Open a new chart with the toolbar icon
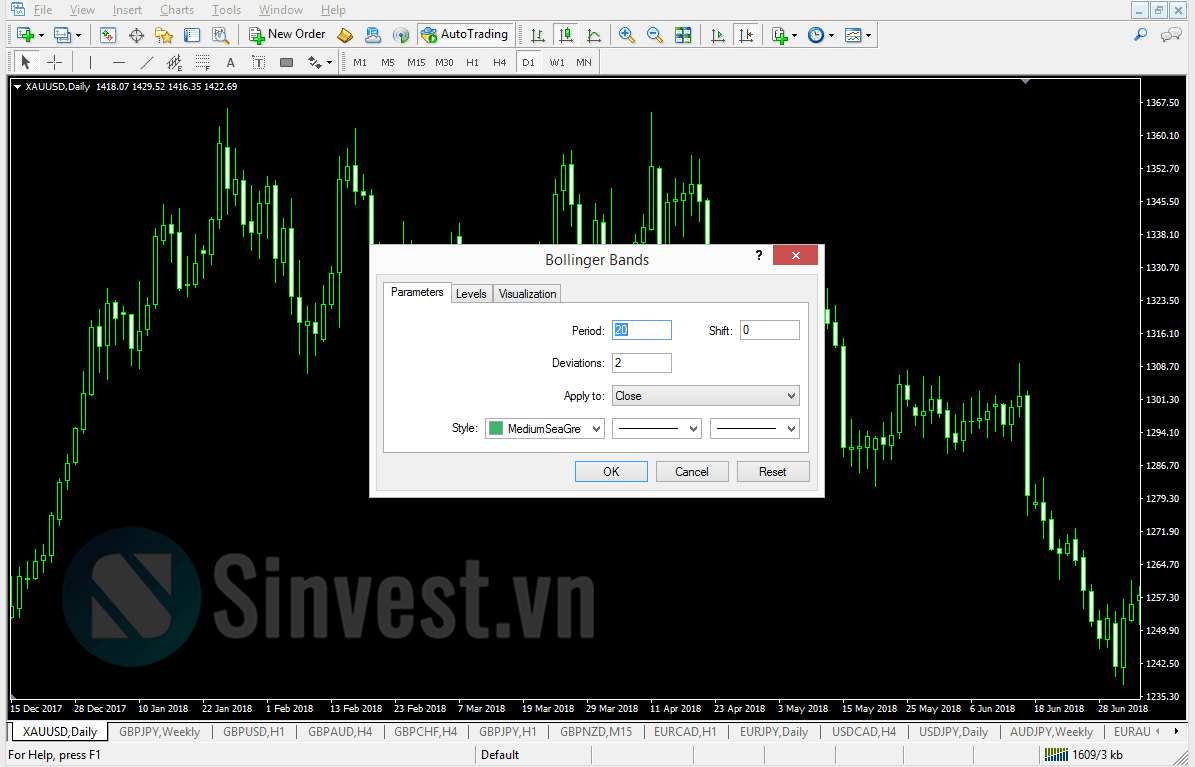Viewport: 1195px width, 767px height. 25,35
